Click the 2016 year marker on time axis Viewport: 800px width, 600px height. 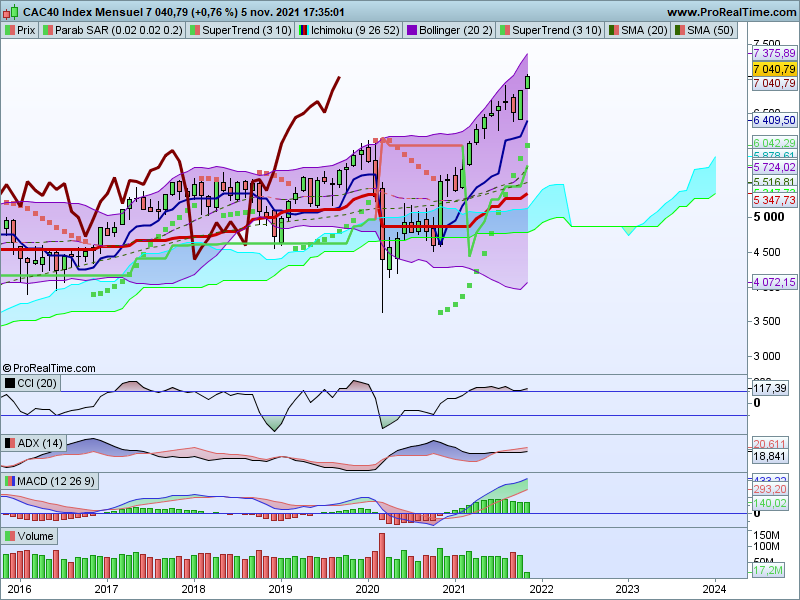tap(19, 589)
